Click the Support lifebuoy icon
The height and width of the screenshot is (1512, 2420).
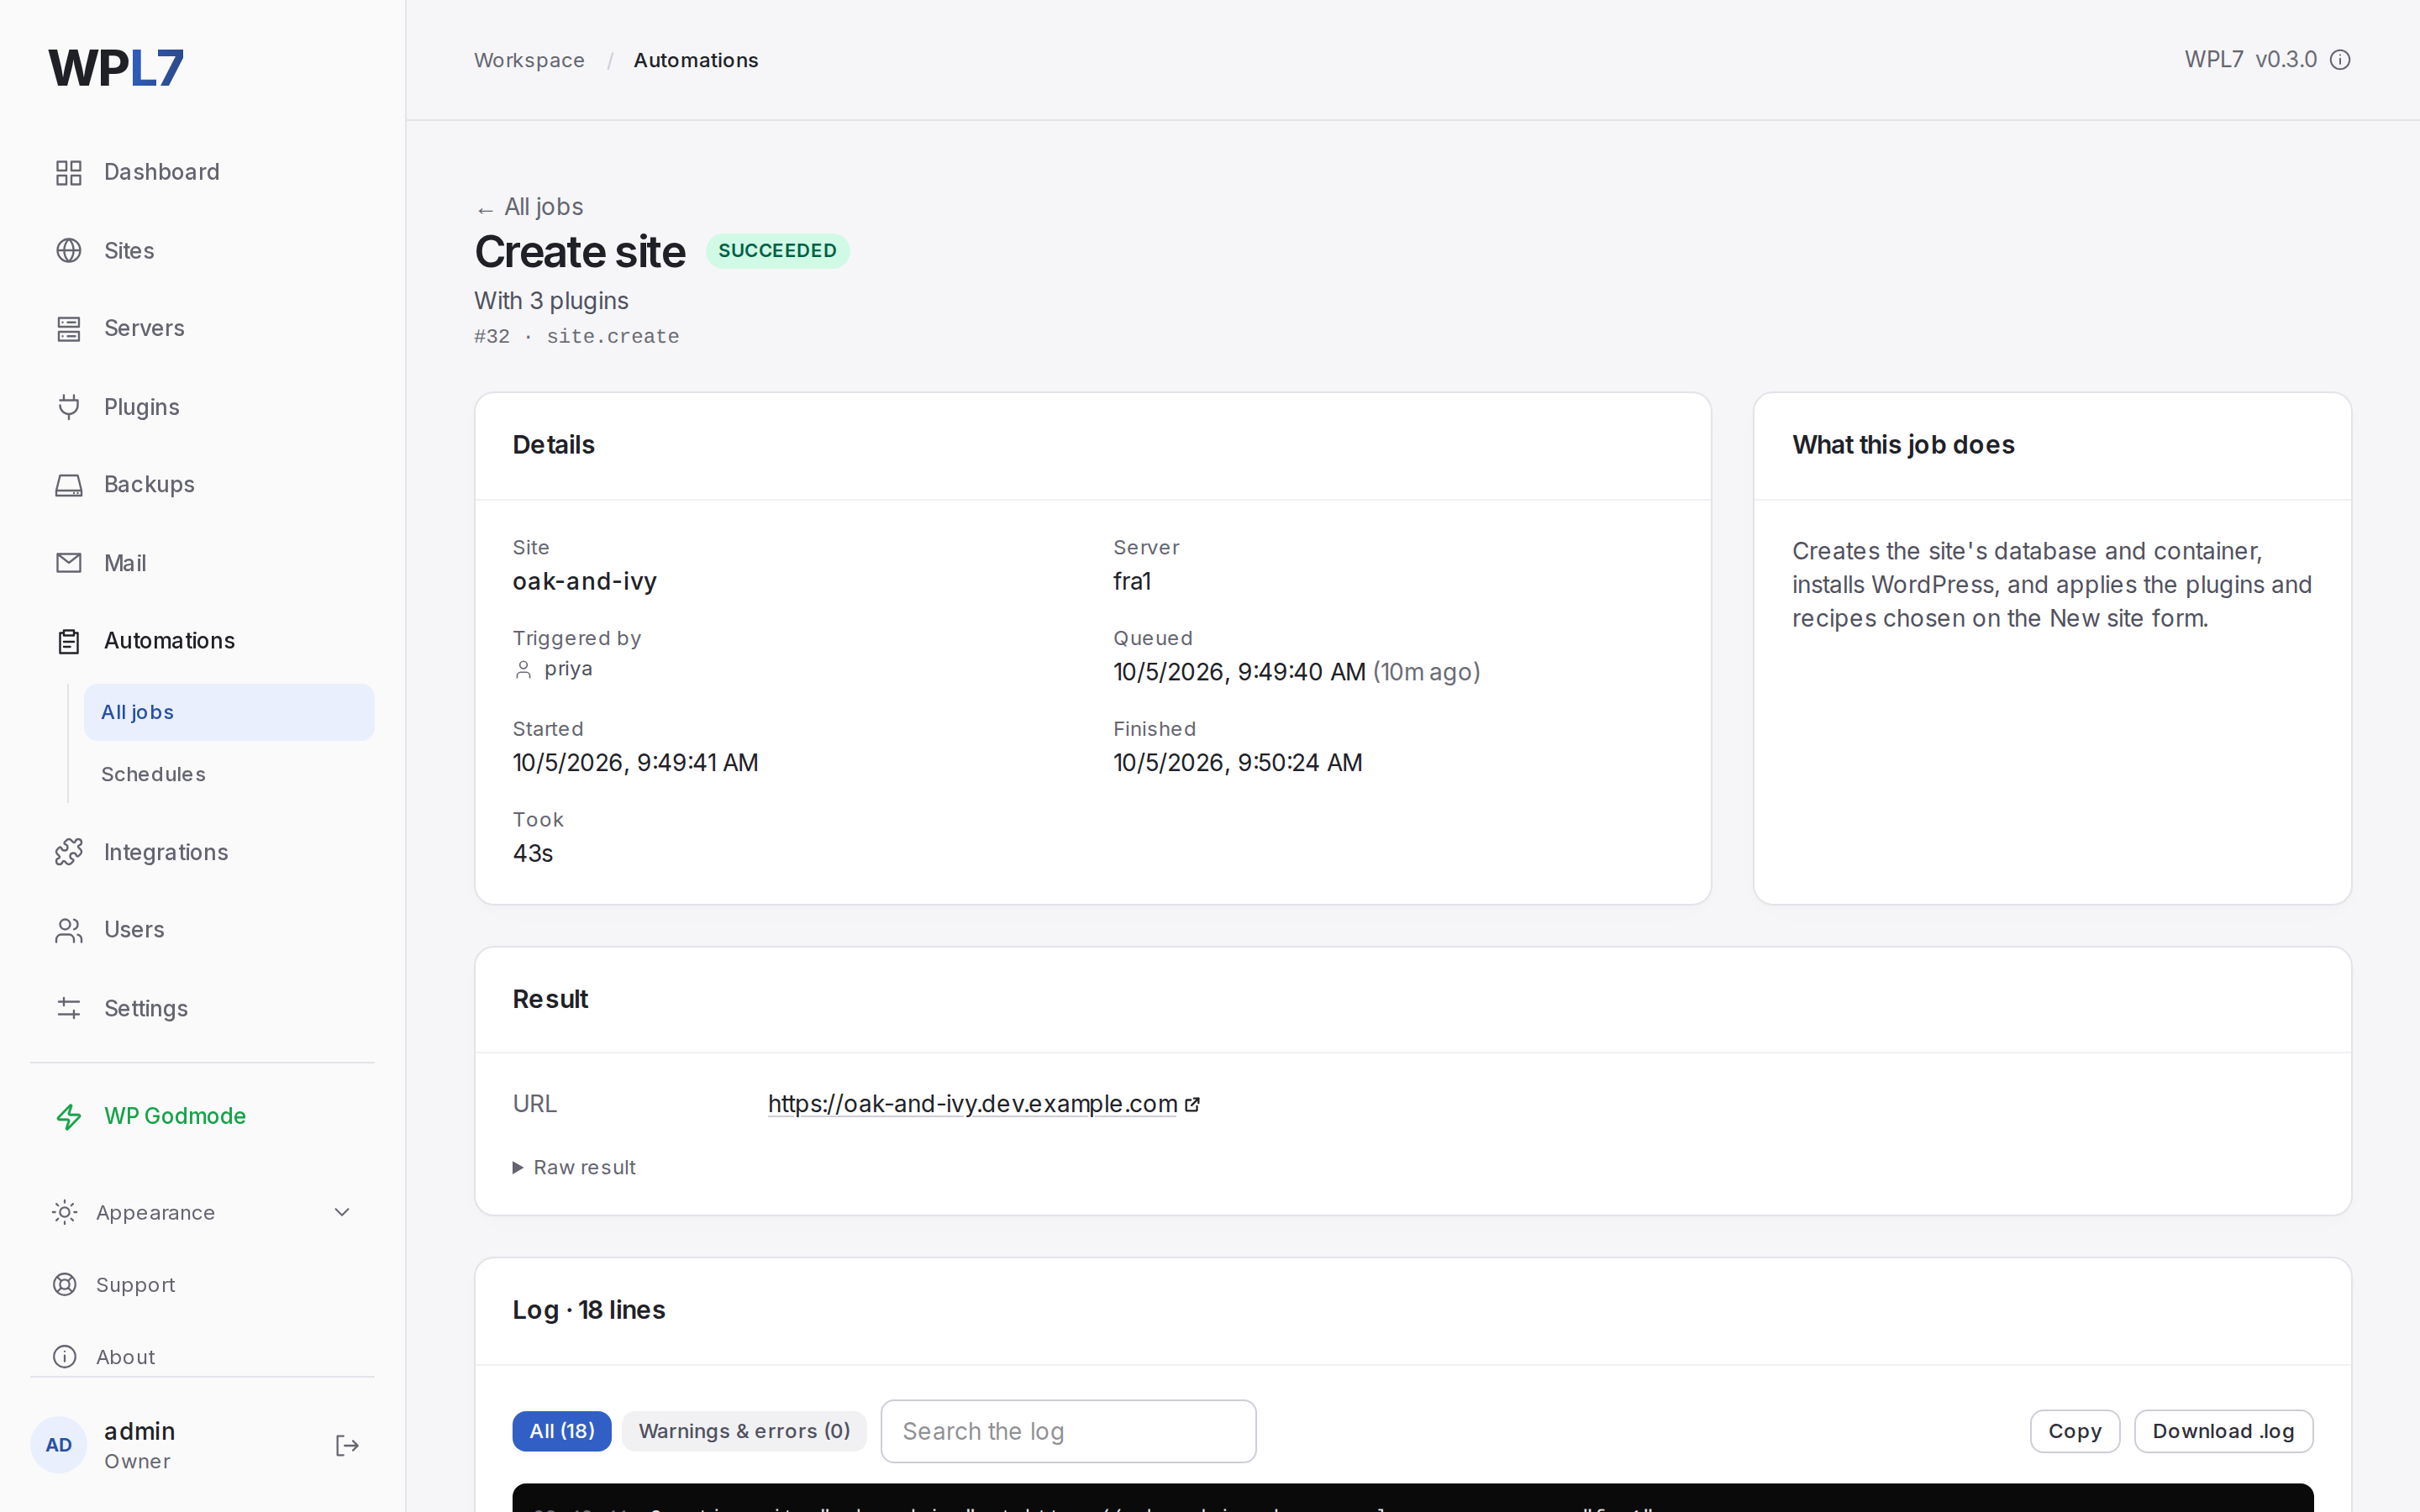tap(65, 1284)
